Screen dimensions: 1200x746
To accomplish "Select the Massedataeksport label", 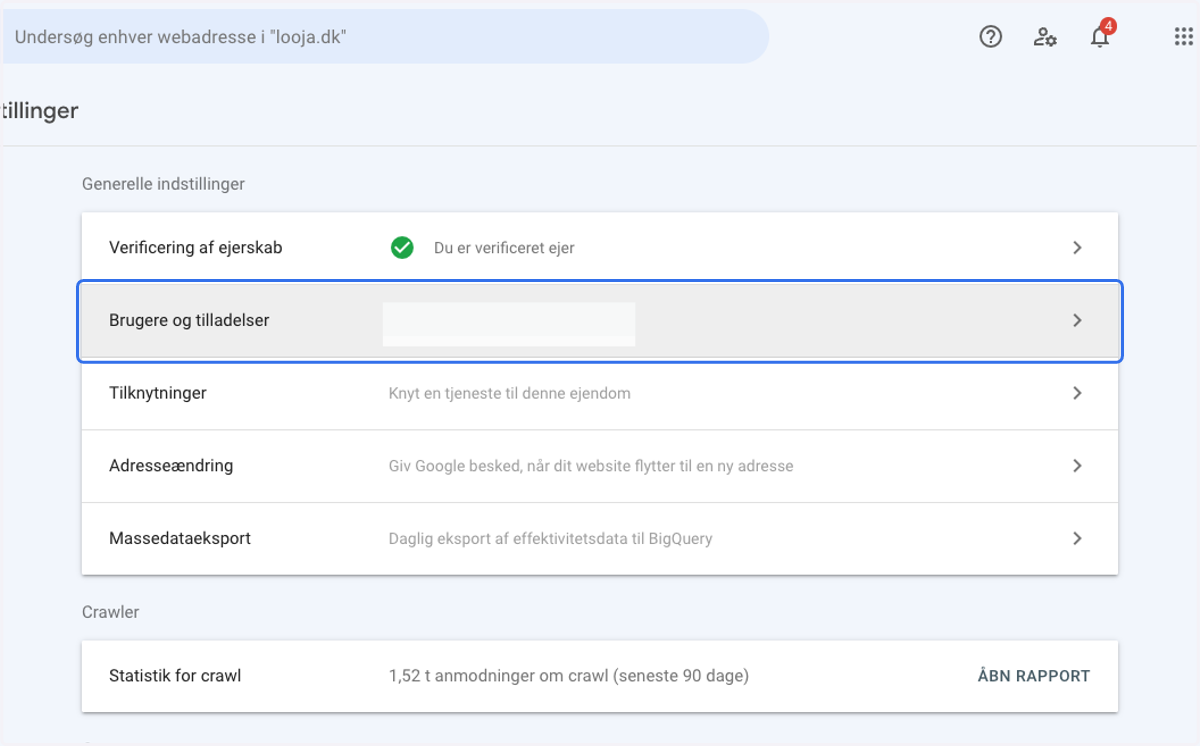I will [180, 538].
